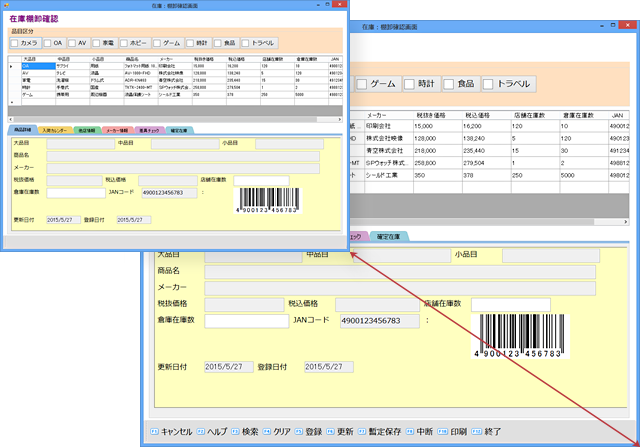
Task: Open the green third tab in the small window
Action: (87, 130)
